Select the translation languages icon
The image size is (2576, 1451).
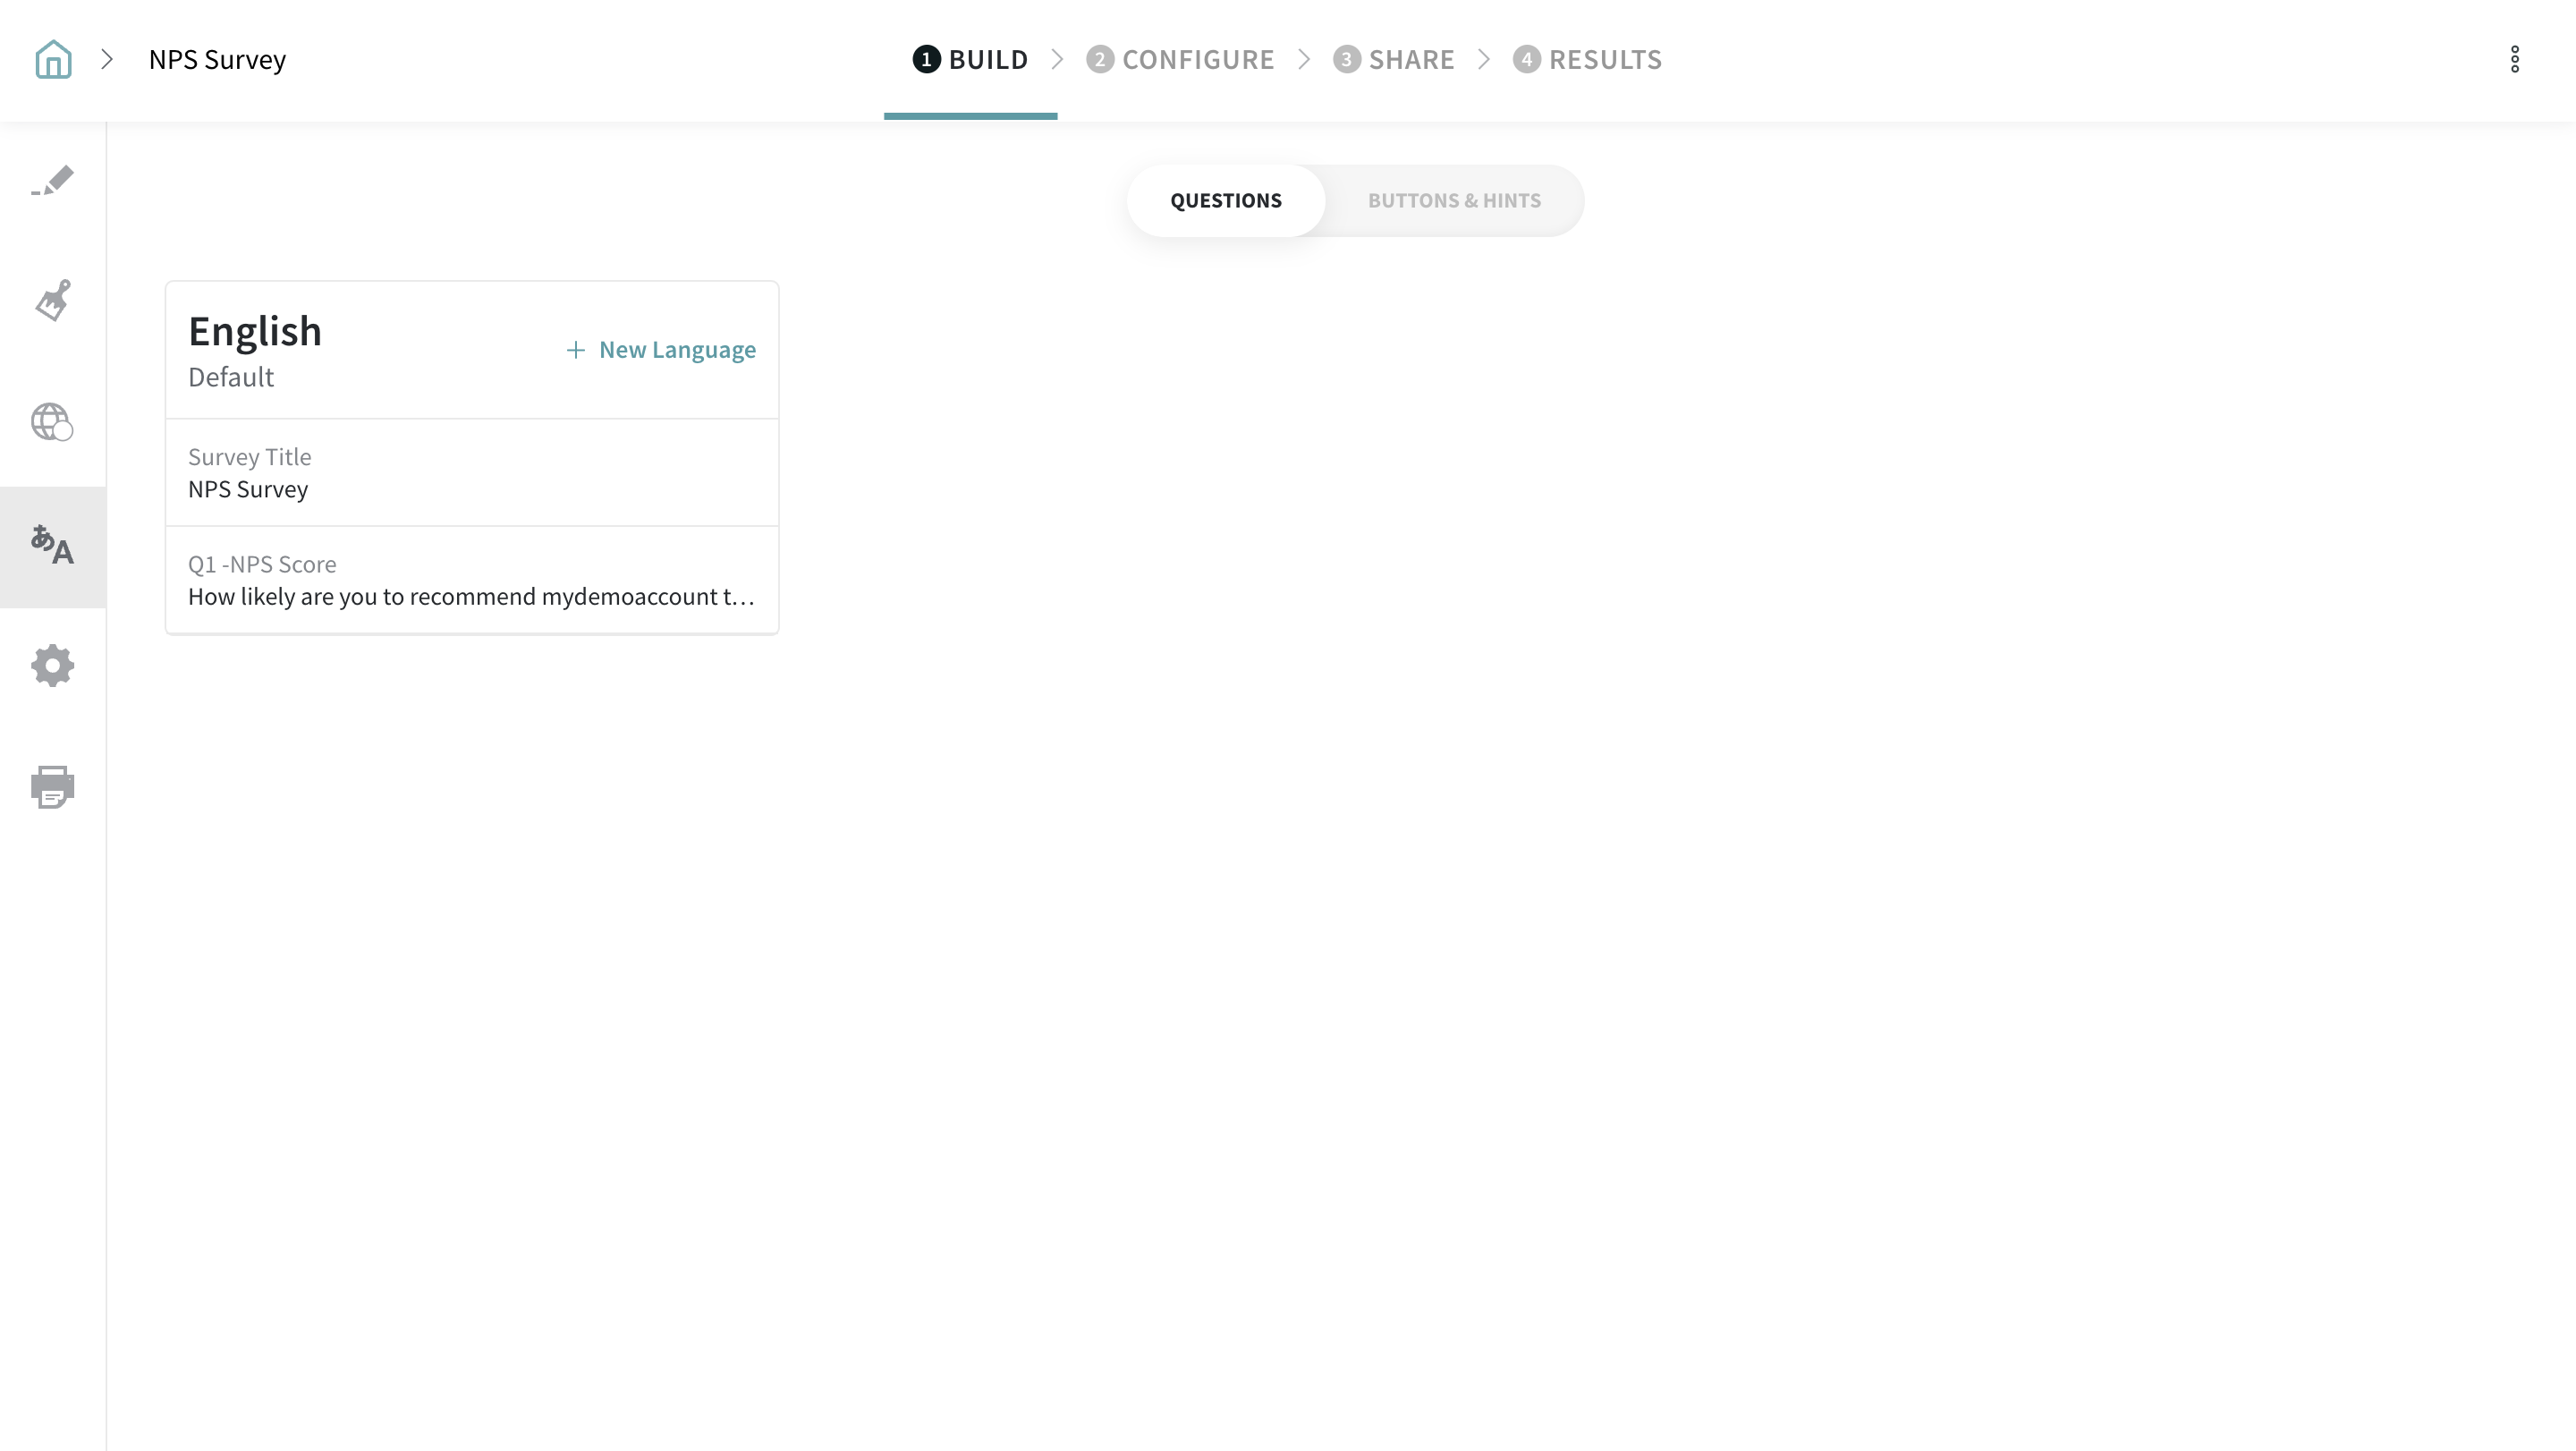pyautogui.click(x=53, y=546)
